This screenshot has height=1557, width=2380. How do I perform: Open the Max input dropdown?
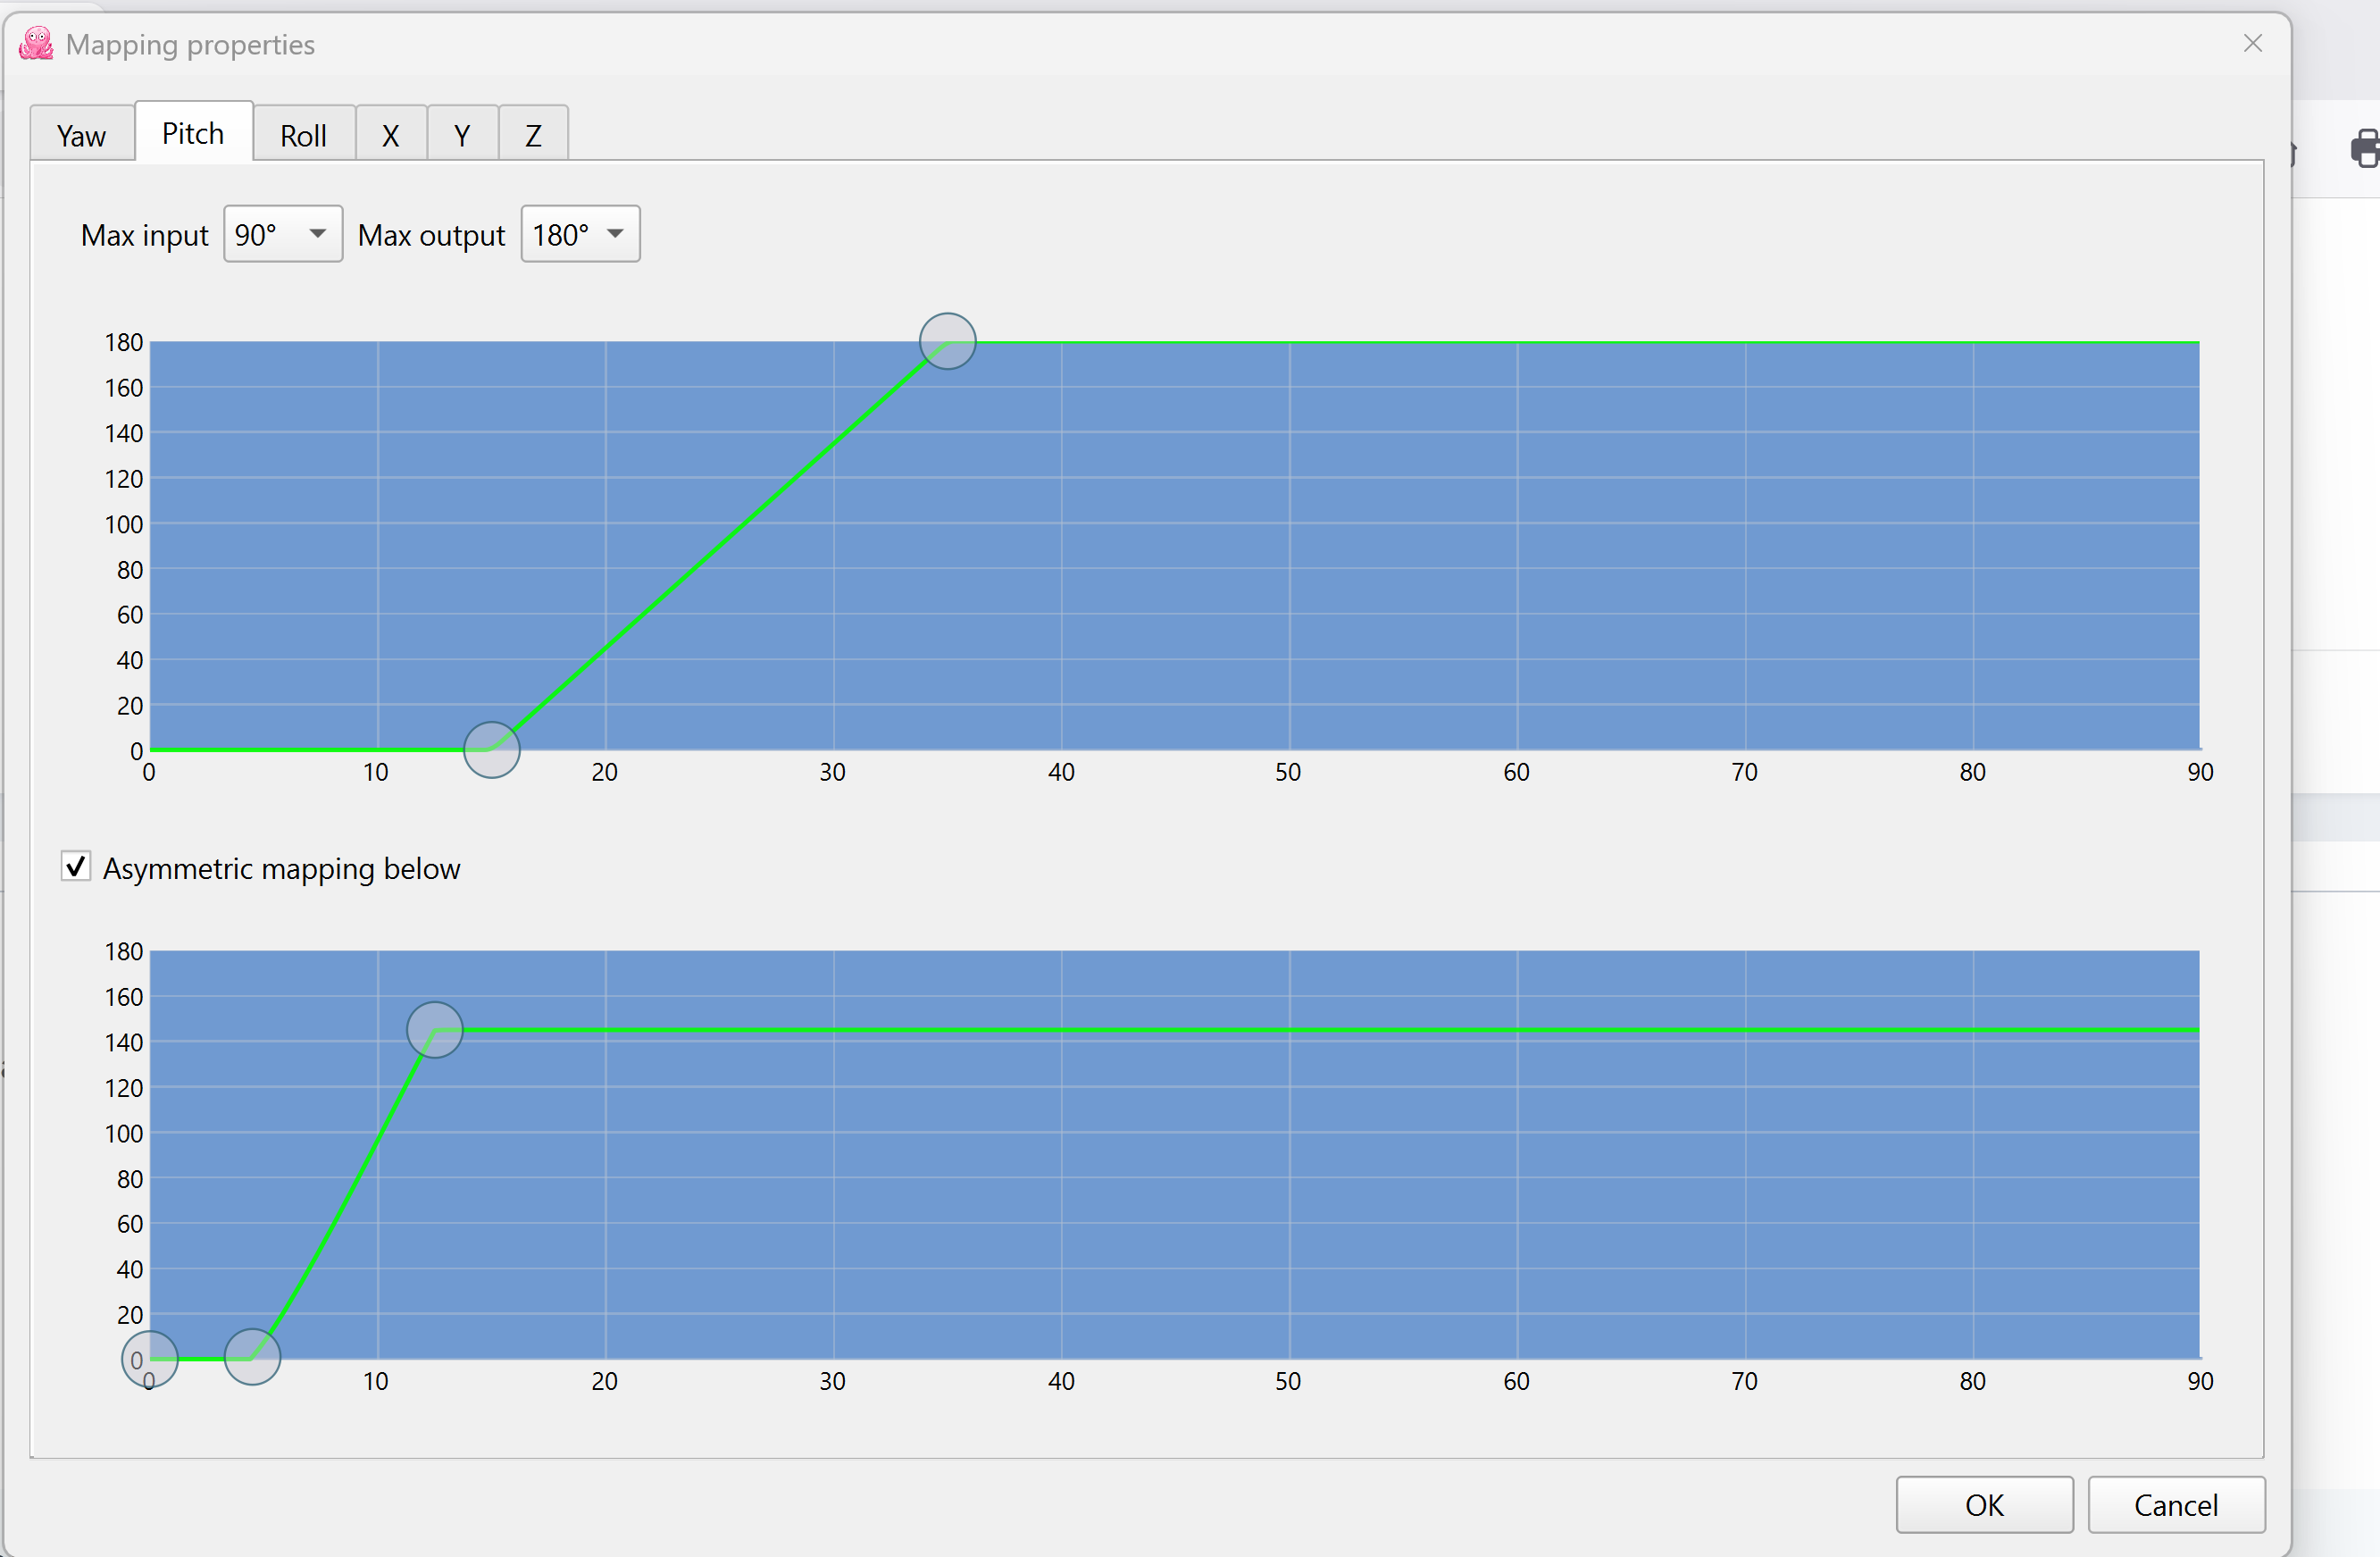[283, 234]
